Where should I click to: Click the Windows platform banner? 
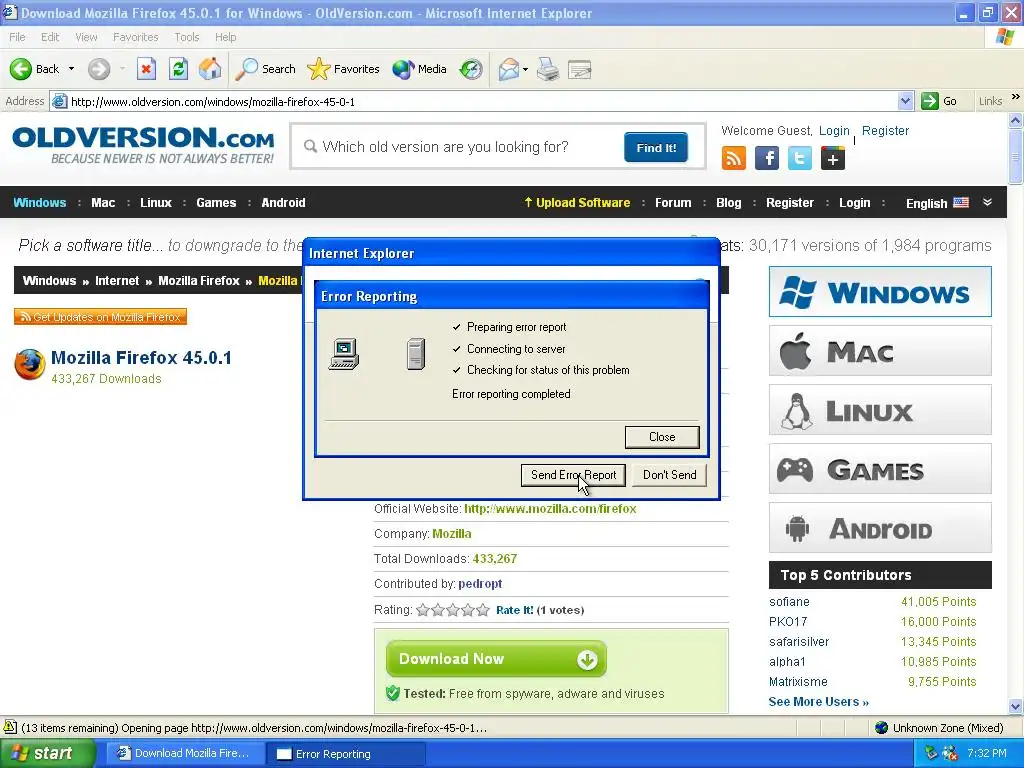[x=880, y=291]
